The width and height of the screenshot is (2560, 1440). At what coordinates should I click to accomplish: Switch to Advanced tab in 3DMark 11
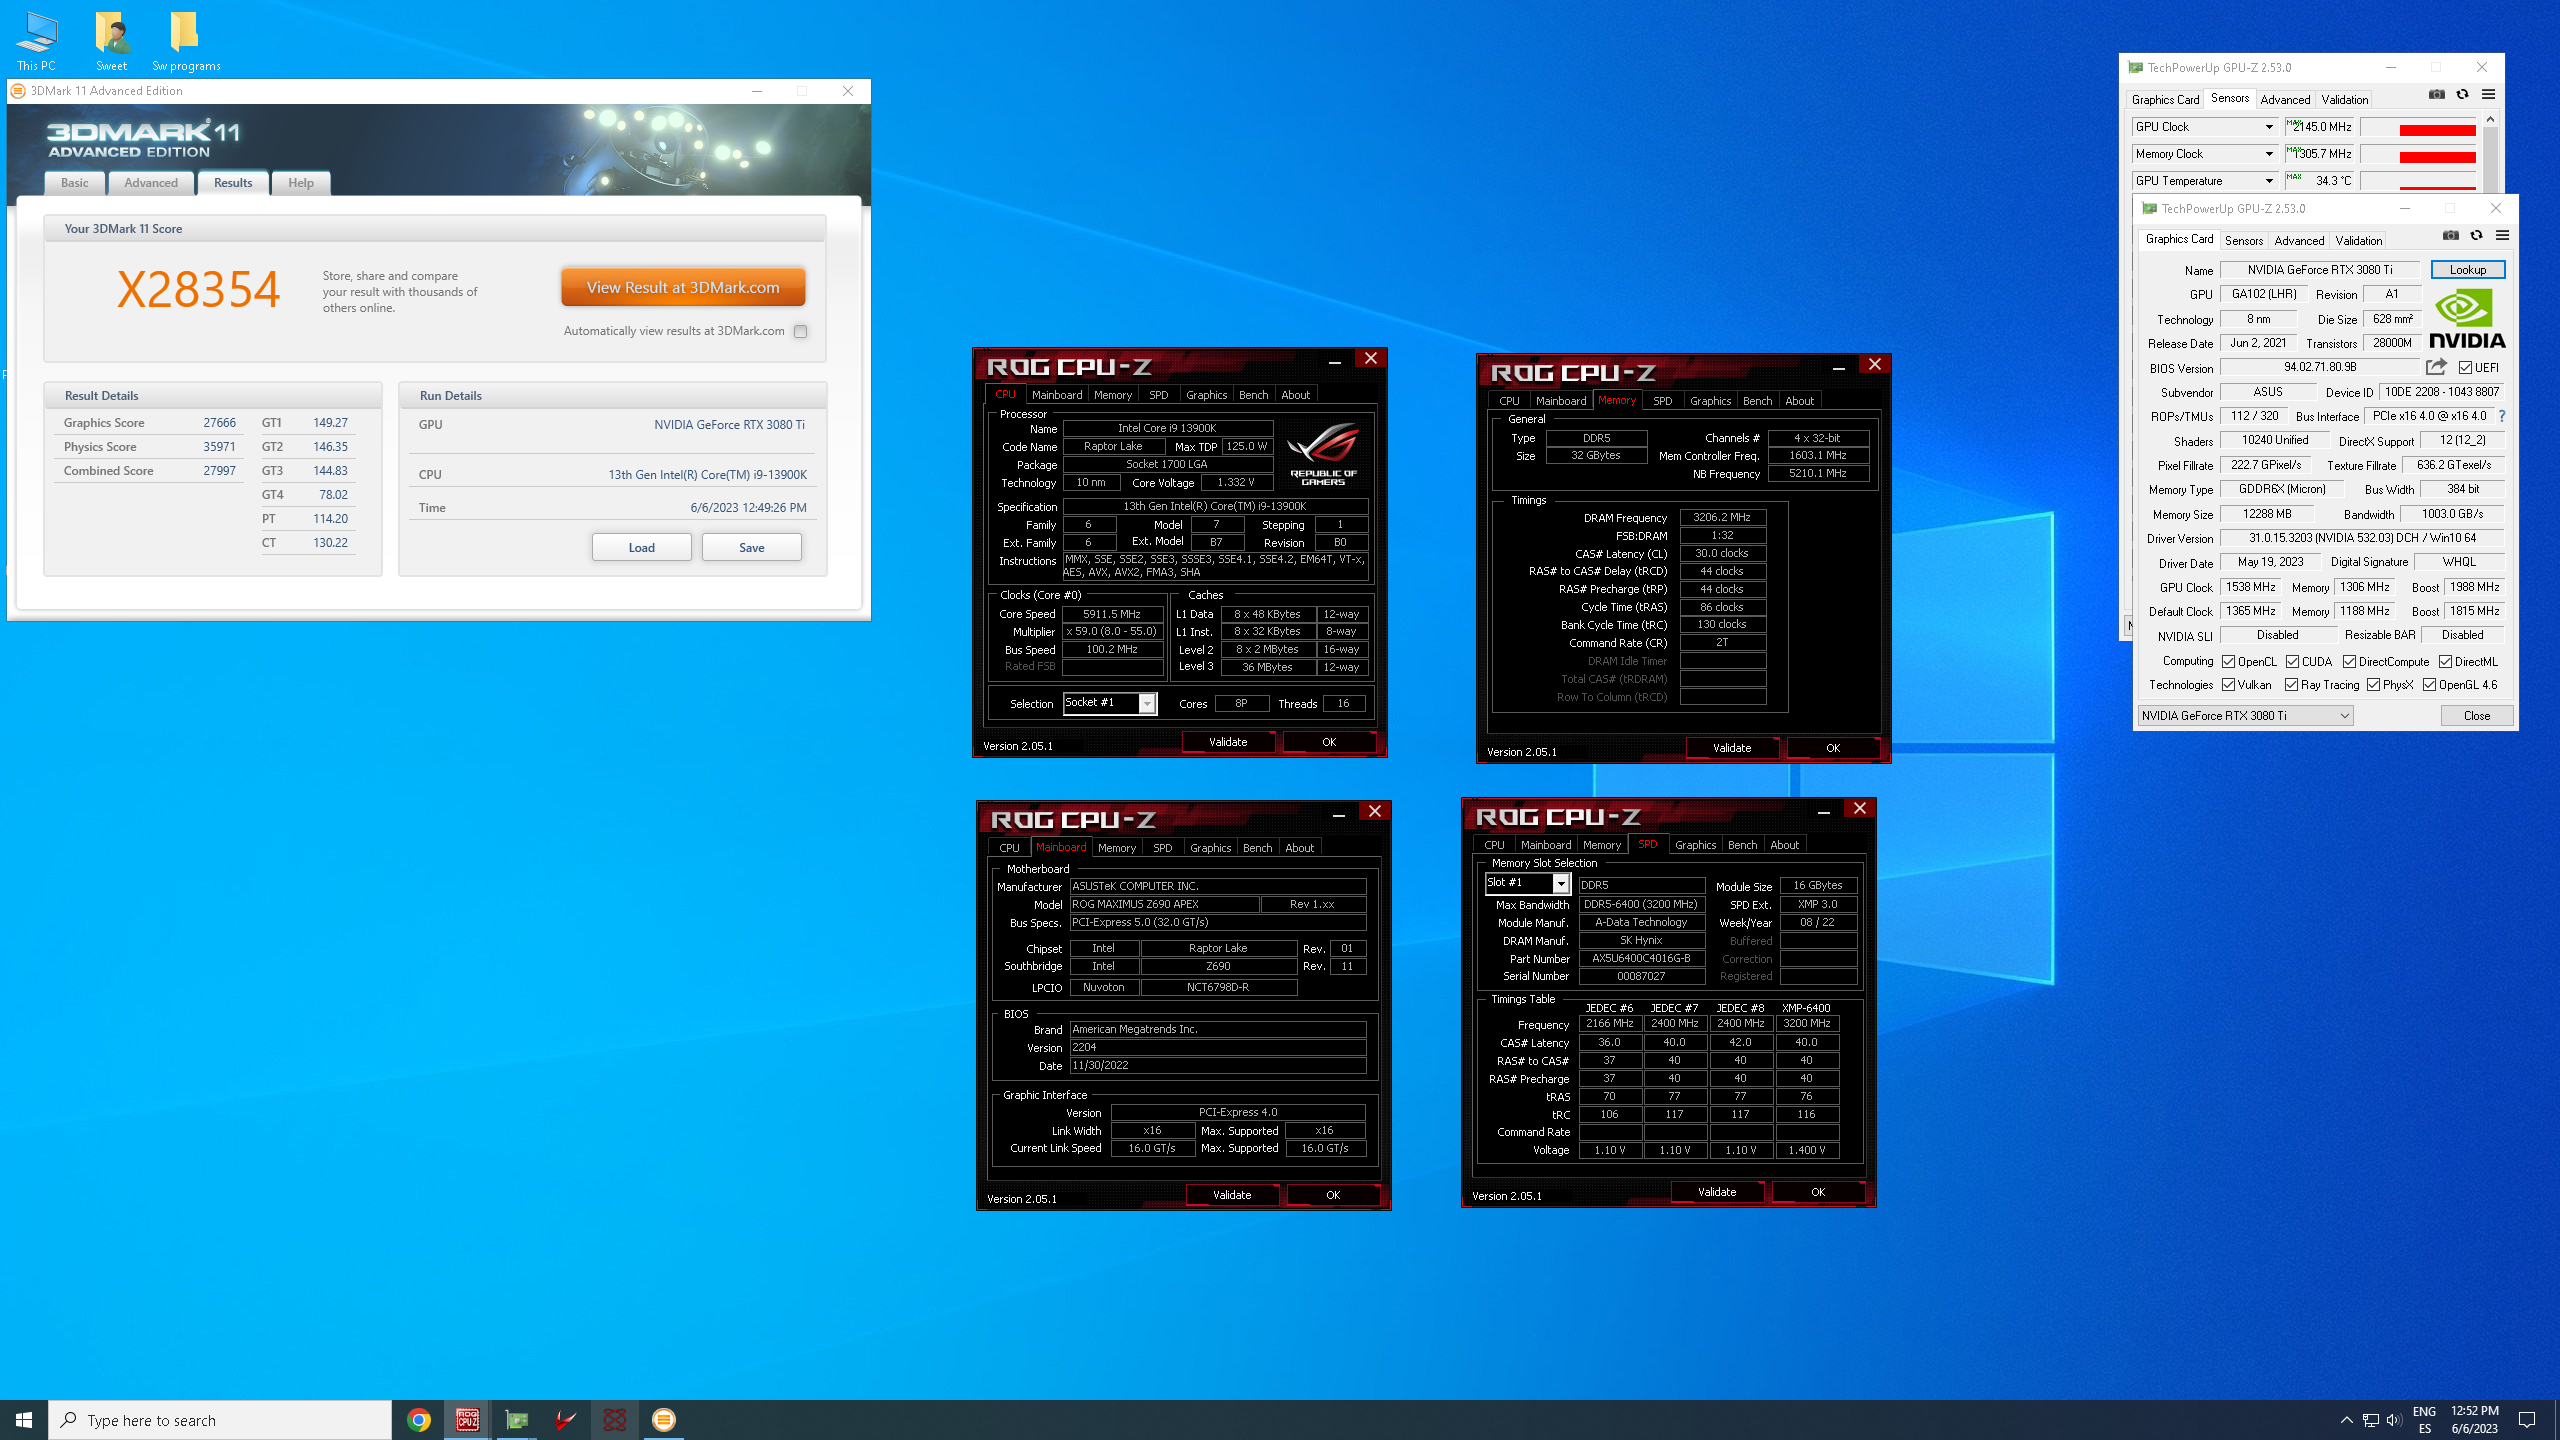(x=151, y=183)
